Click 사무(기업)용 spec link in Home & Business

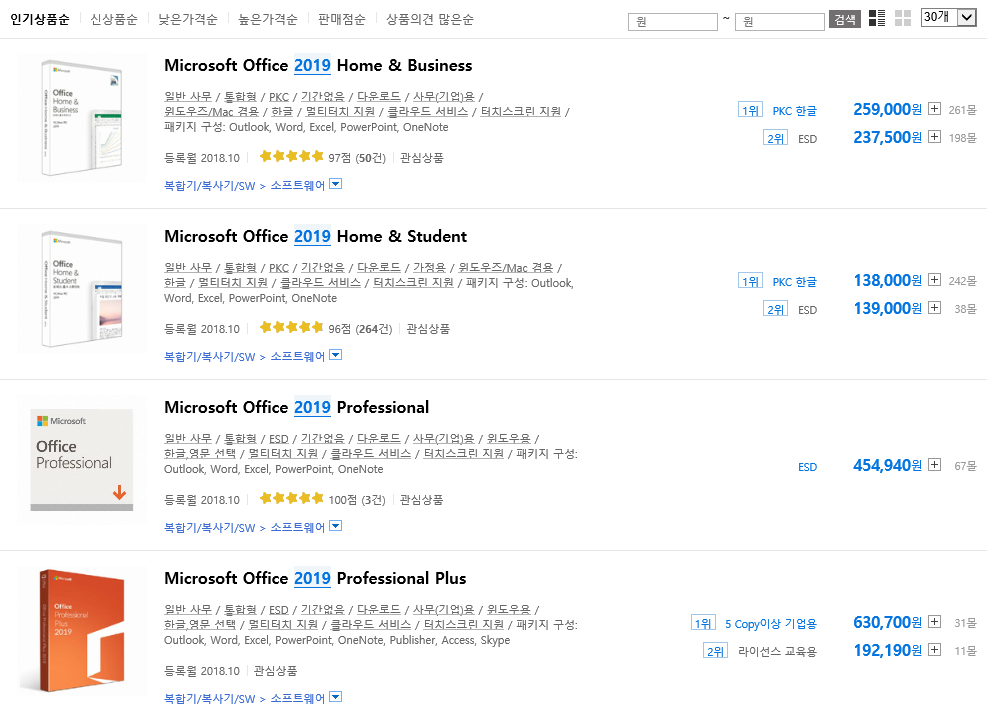coord(444,96)
